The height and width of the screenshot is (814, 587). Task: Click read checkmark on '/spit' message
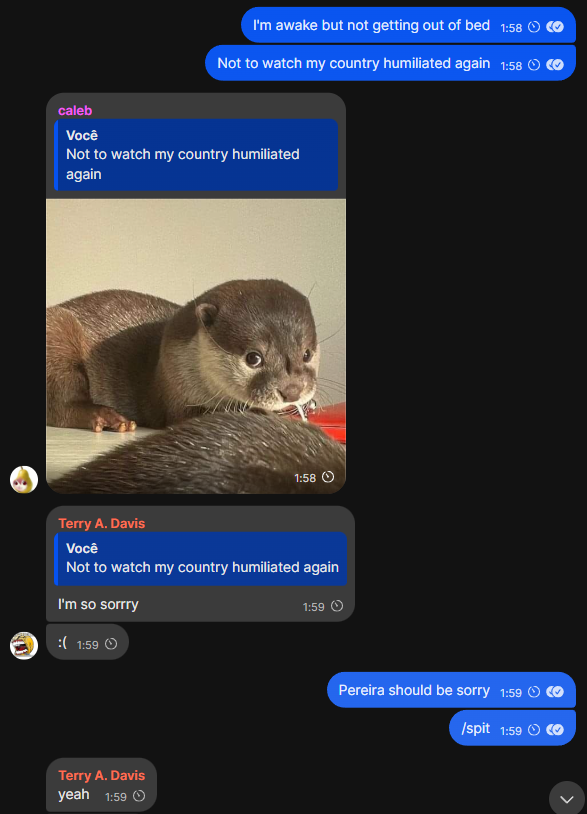(x=555, y=730)
